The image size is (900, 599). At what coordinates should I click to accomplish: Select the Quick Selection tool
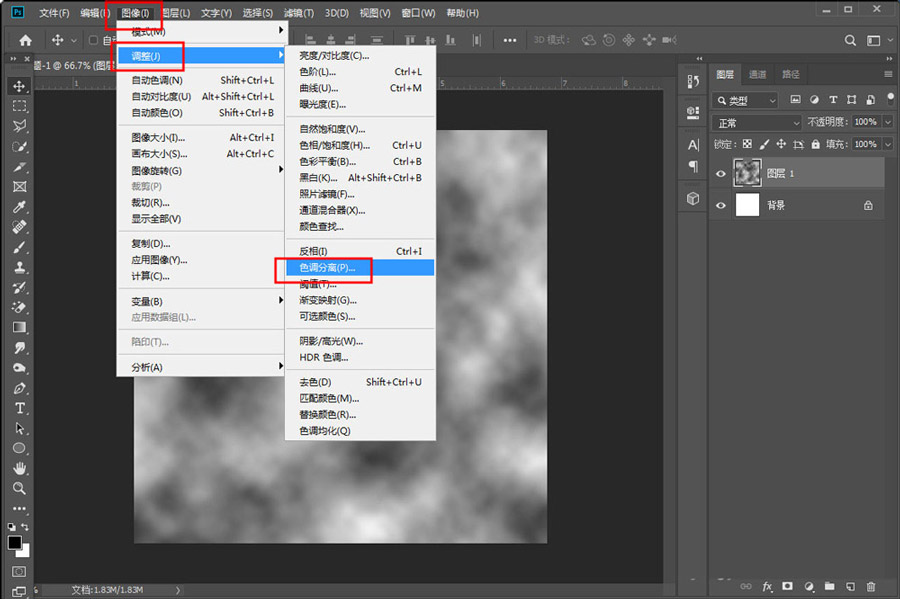tap(19, 146)
